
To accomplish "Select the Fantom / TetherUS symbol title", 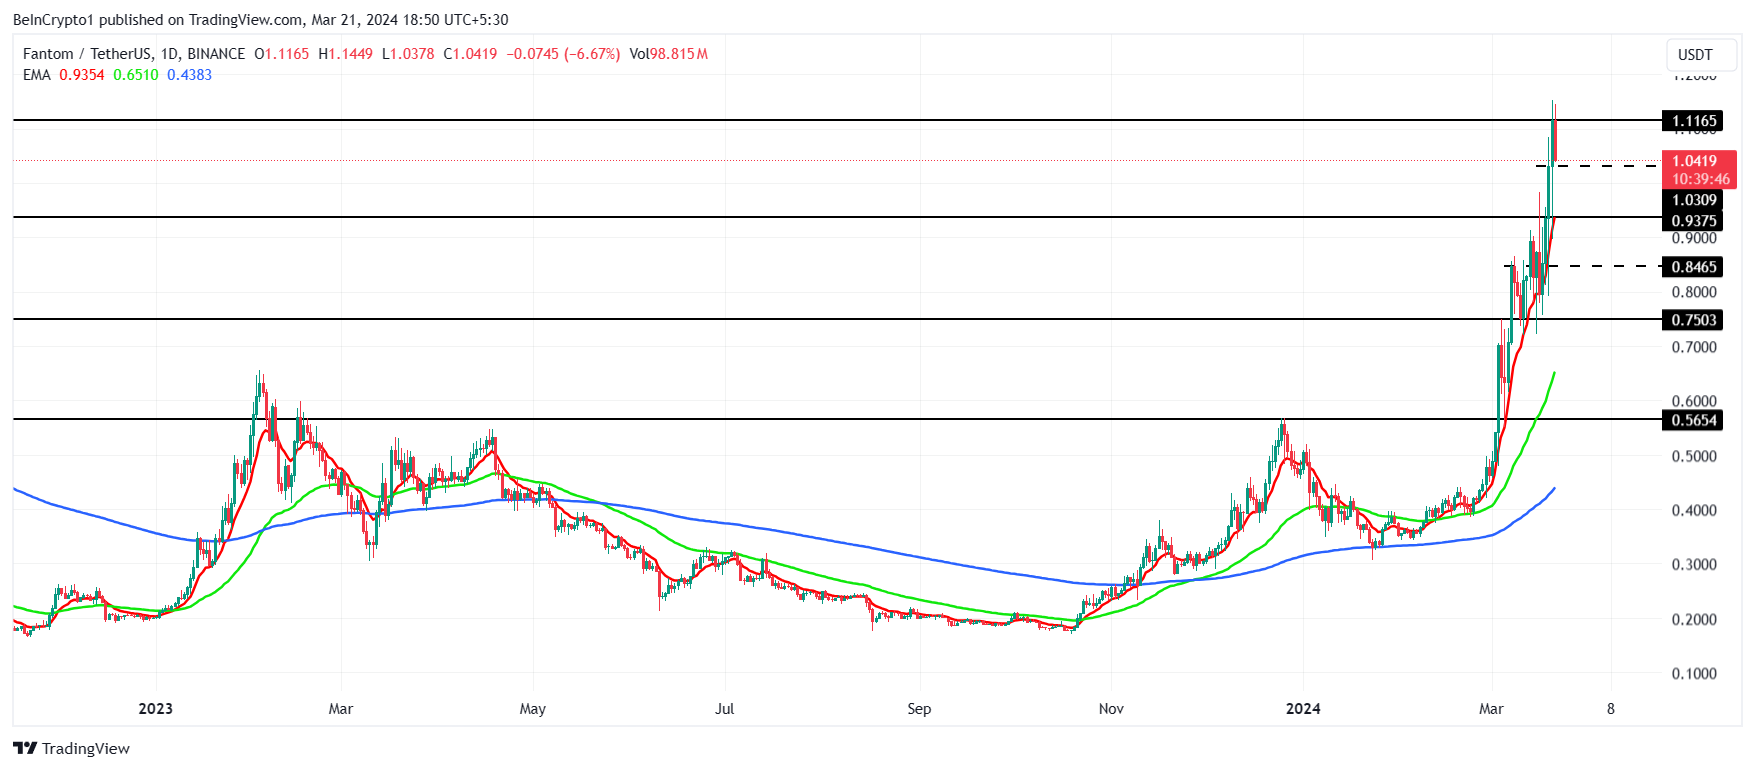I will 134,54.
